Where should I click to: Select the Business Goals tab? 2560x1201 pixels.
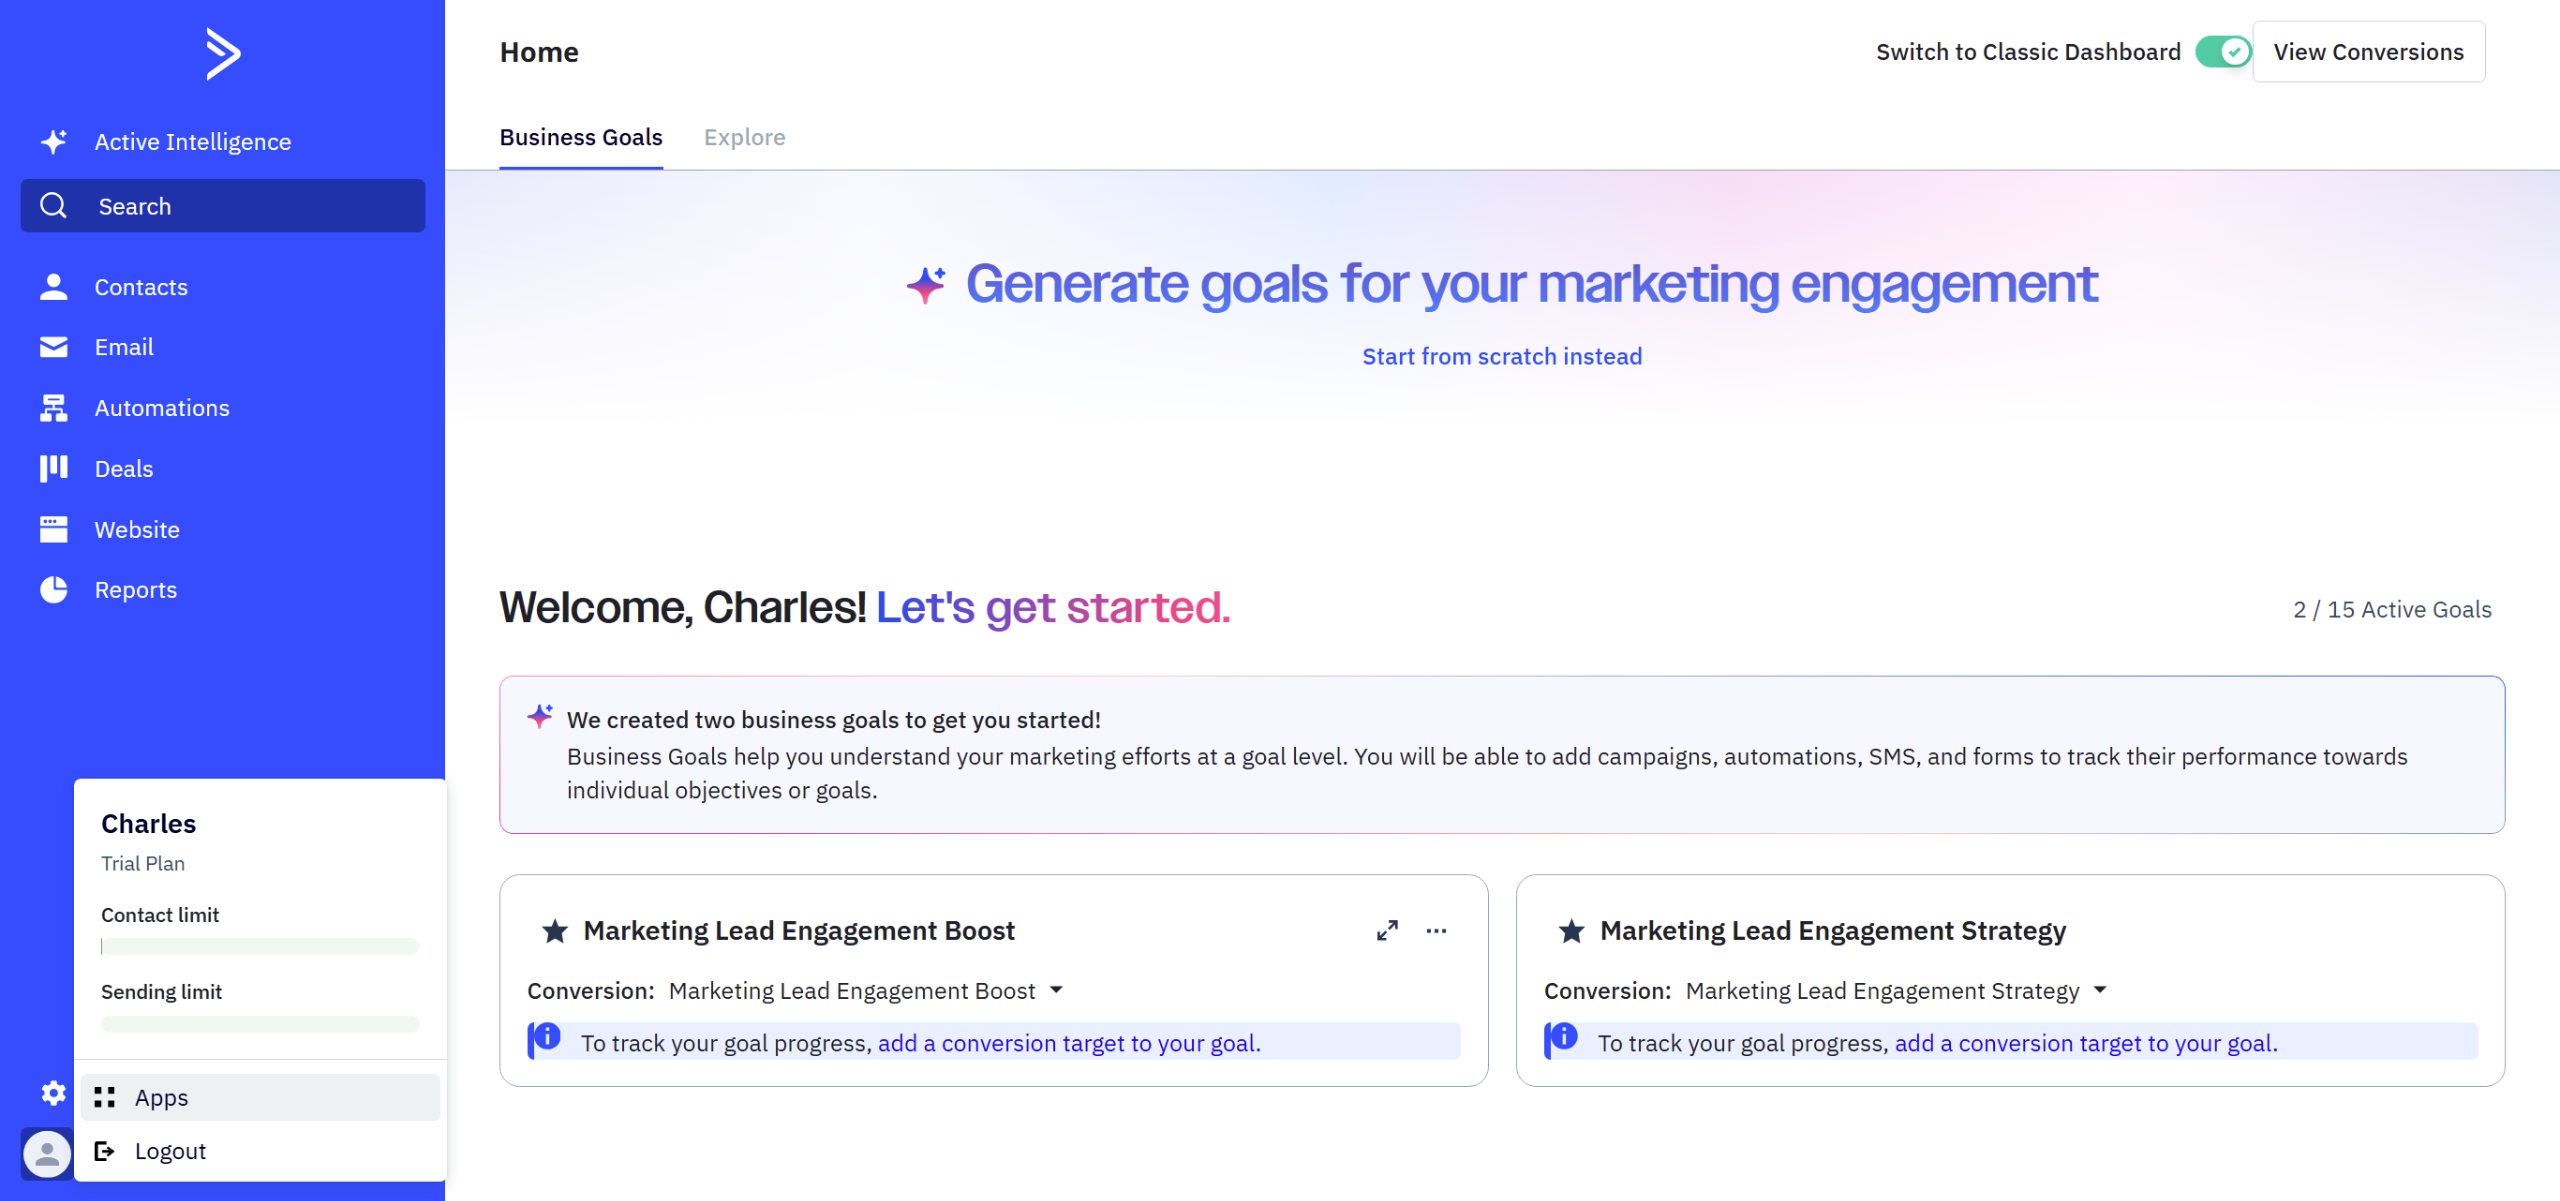coord(581,137)
